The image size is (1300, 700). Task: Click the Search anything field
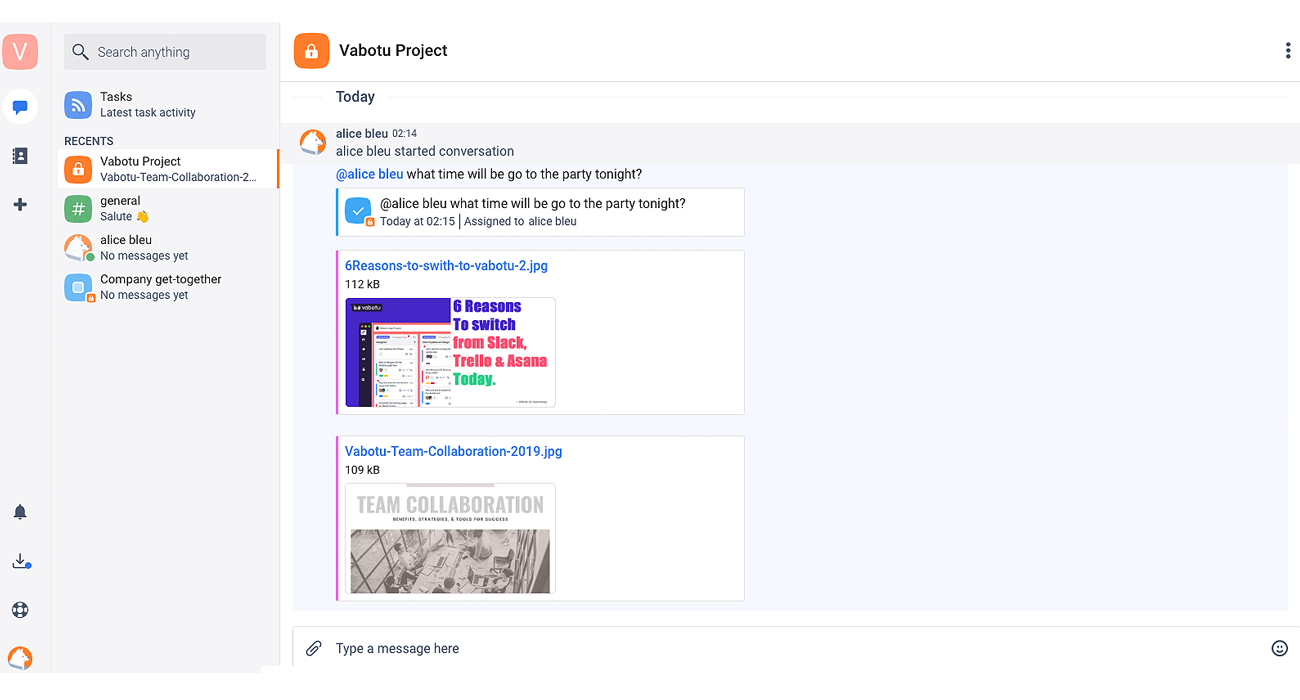[x=166, y=52]
